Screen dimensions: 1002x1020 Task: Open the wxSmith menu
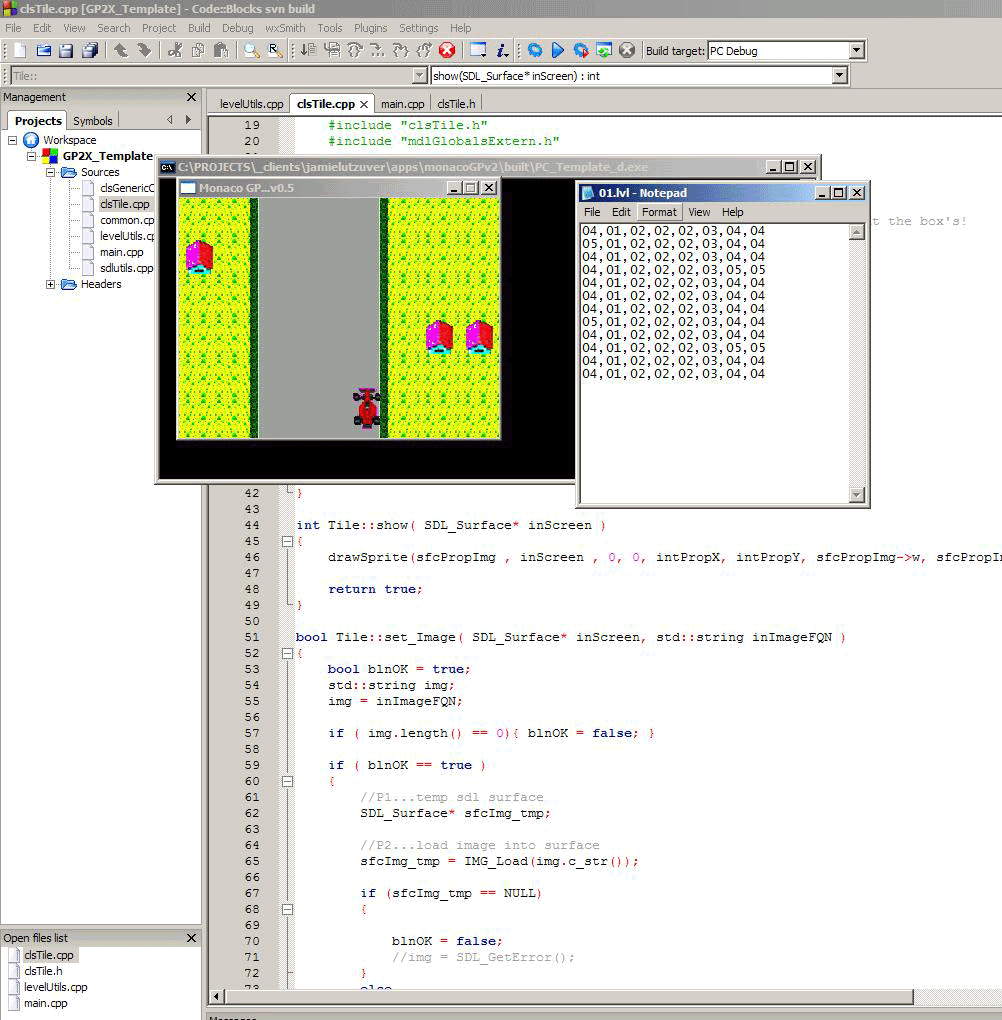(285, 28)
